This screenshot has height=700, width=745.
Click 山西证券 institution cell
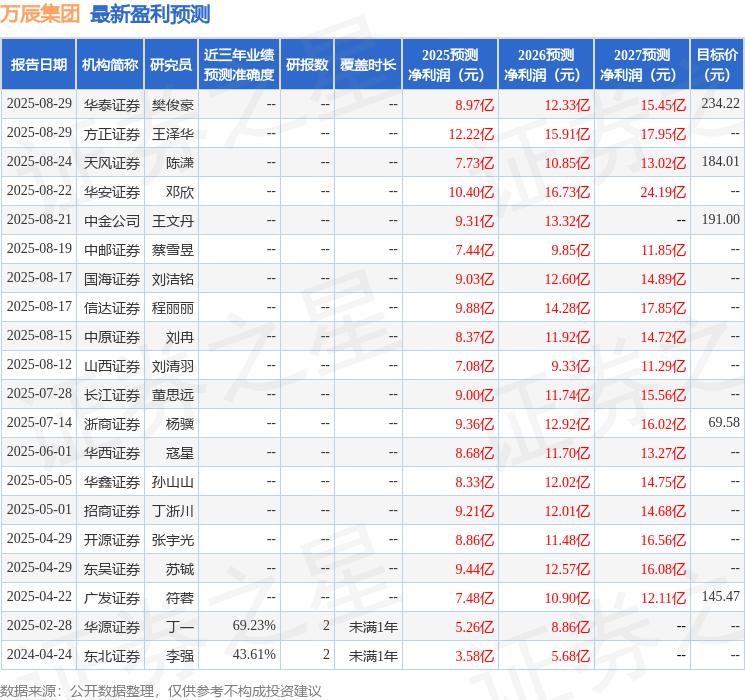112,366
